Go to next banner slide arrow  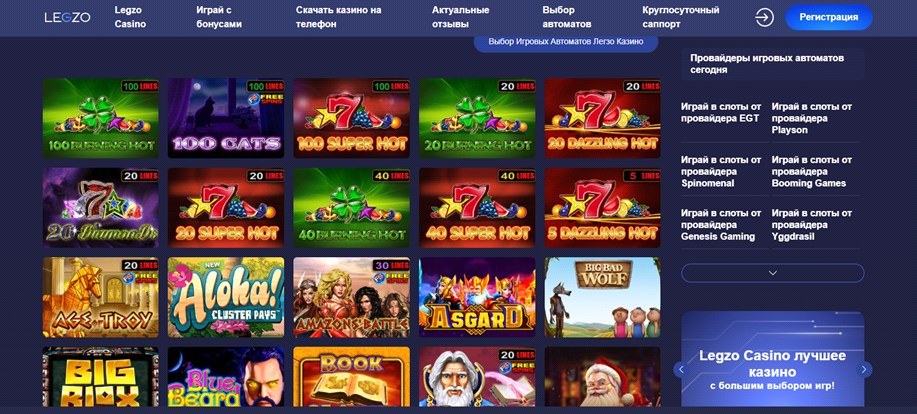pos(864,369)
